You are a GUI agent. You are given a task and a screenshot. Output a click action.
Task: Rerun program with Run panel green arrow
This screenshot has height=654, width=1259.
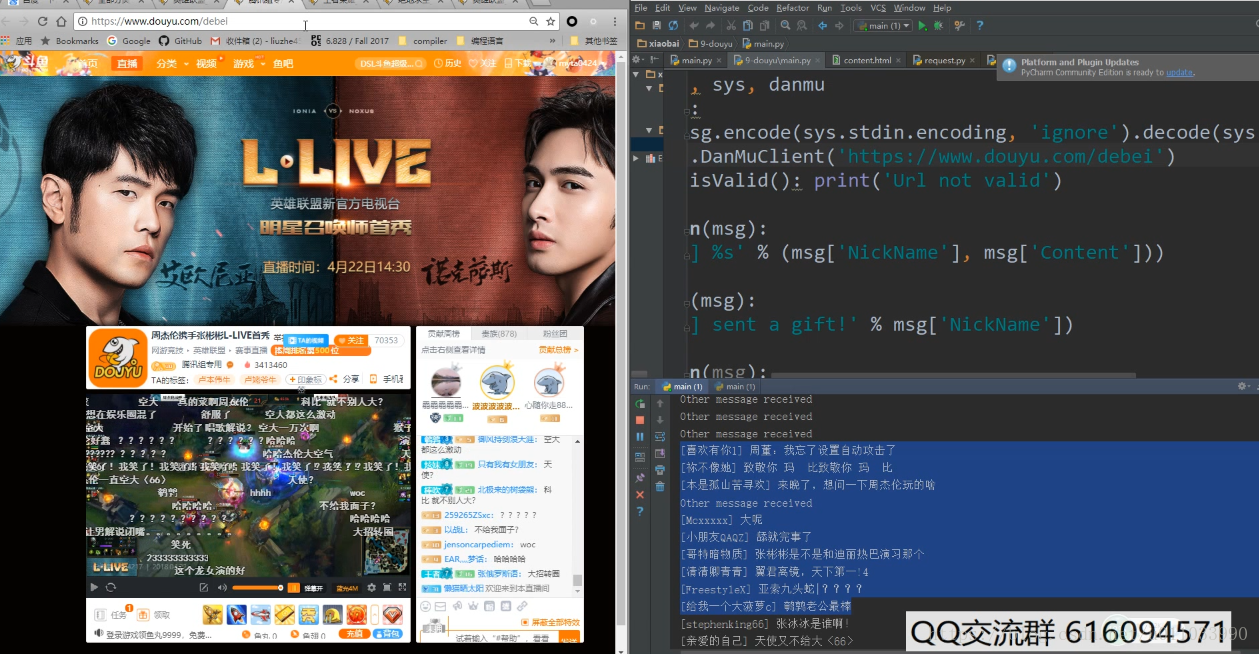640,403
